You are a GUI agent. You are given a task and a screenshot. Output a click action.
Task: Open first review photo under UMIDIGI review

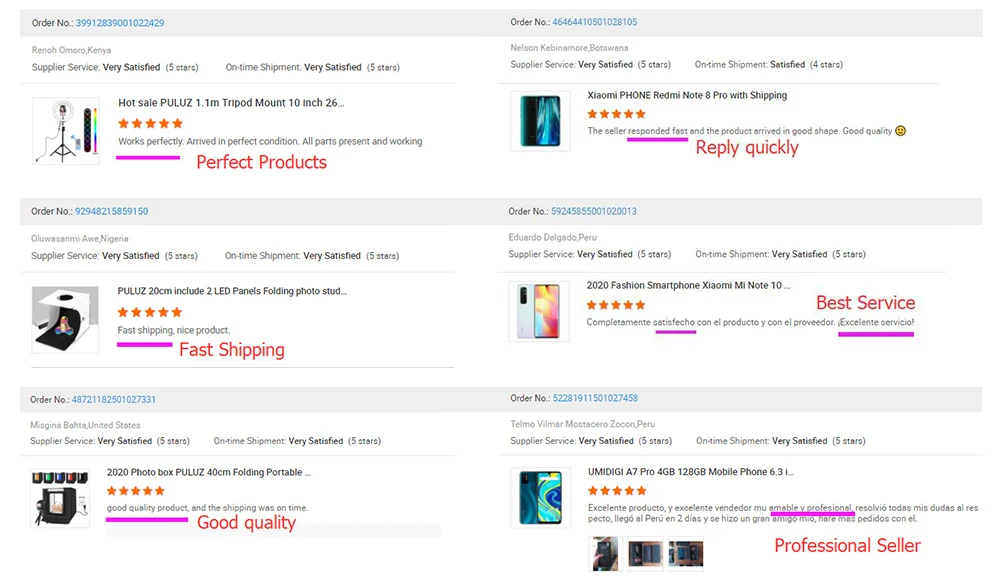[x=605, y=554]
